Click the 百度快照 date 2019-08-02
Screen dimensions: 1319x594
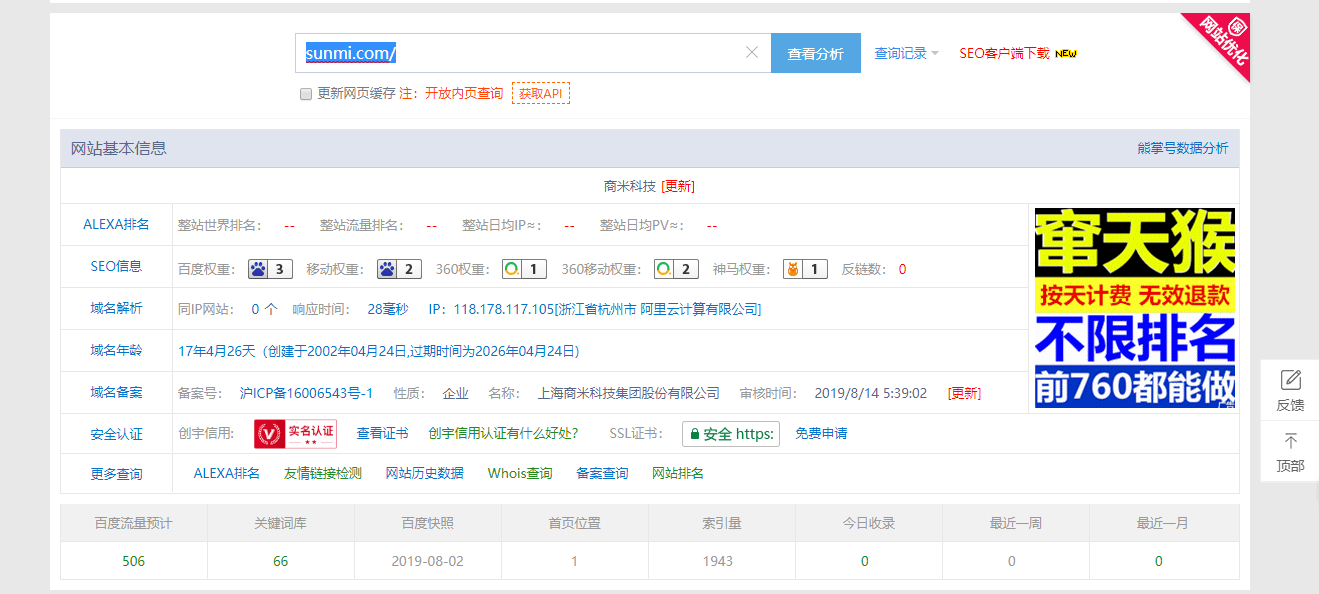428,561
